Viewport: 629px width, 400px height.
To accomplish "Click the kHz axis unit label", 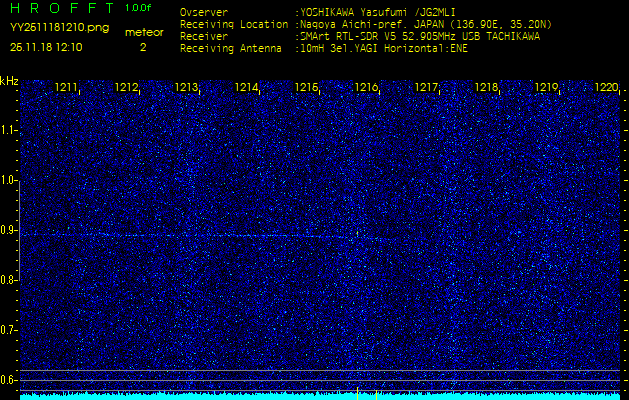I will 9,80.
